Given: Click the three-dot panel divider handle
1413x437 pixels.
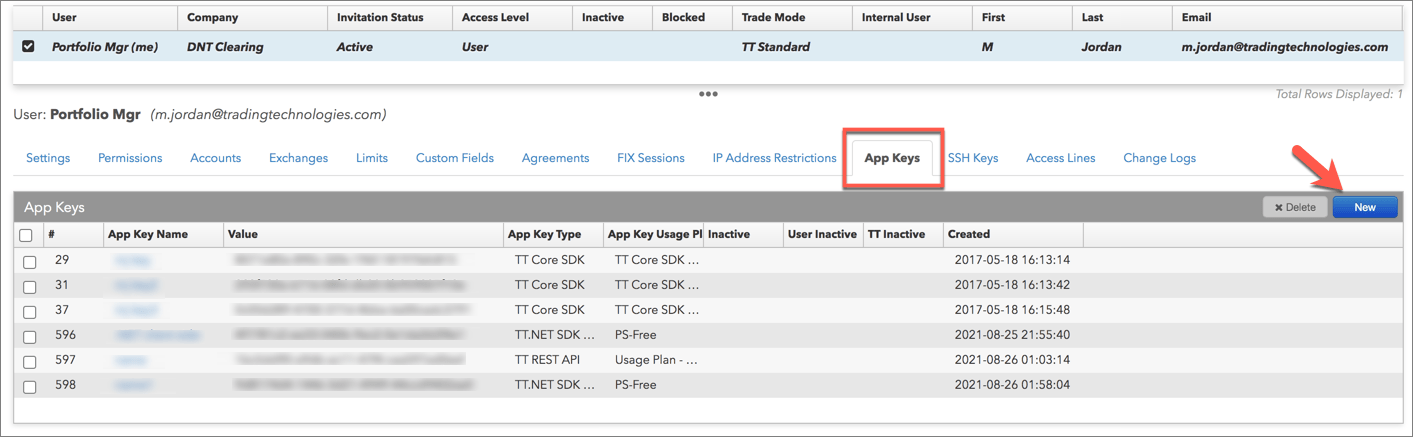Looking at the screenshot, I should click(x=708, y=94).
